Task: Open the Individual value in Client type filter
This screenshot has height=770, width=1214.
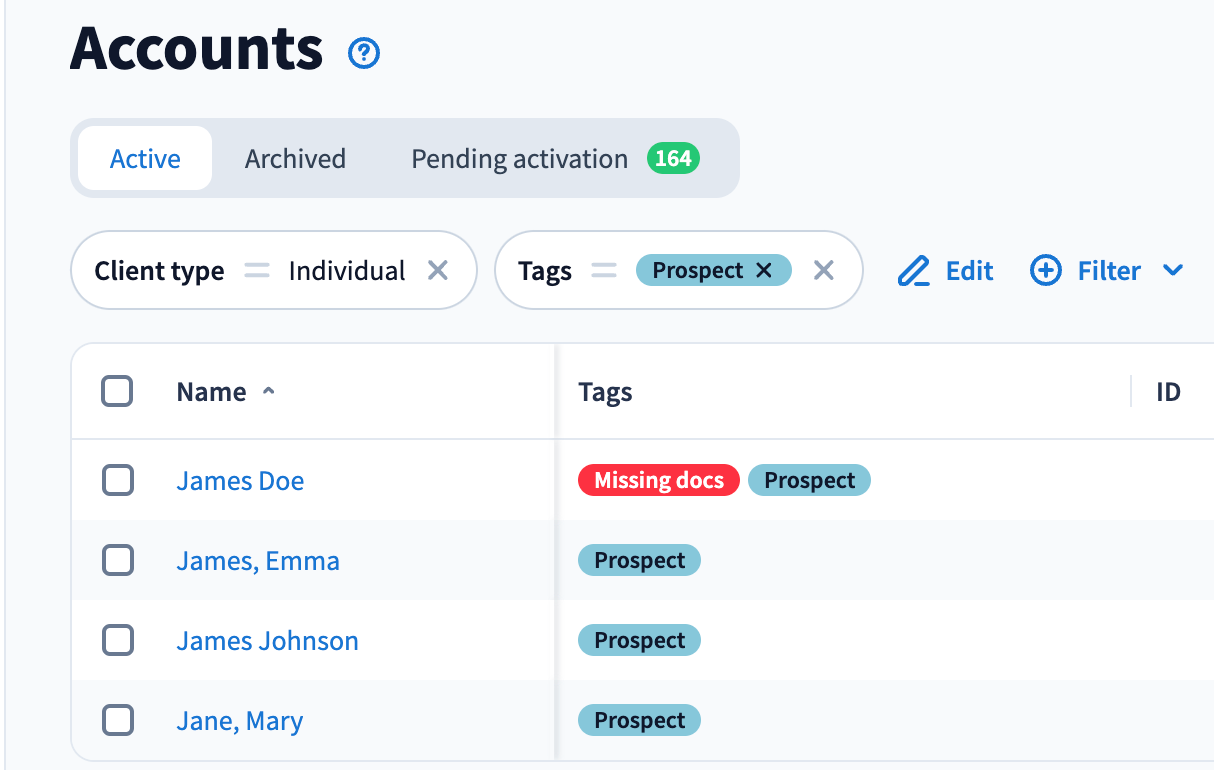Action: coord(347,271)
